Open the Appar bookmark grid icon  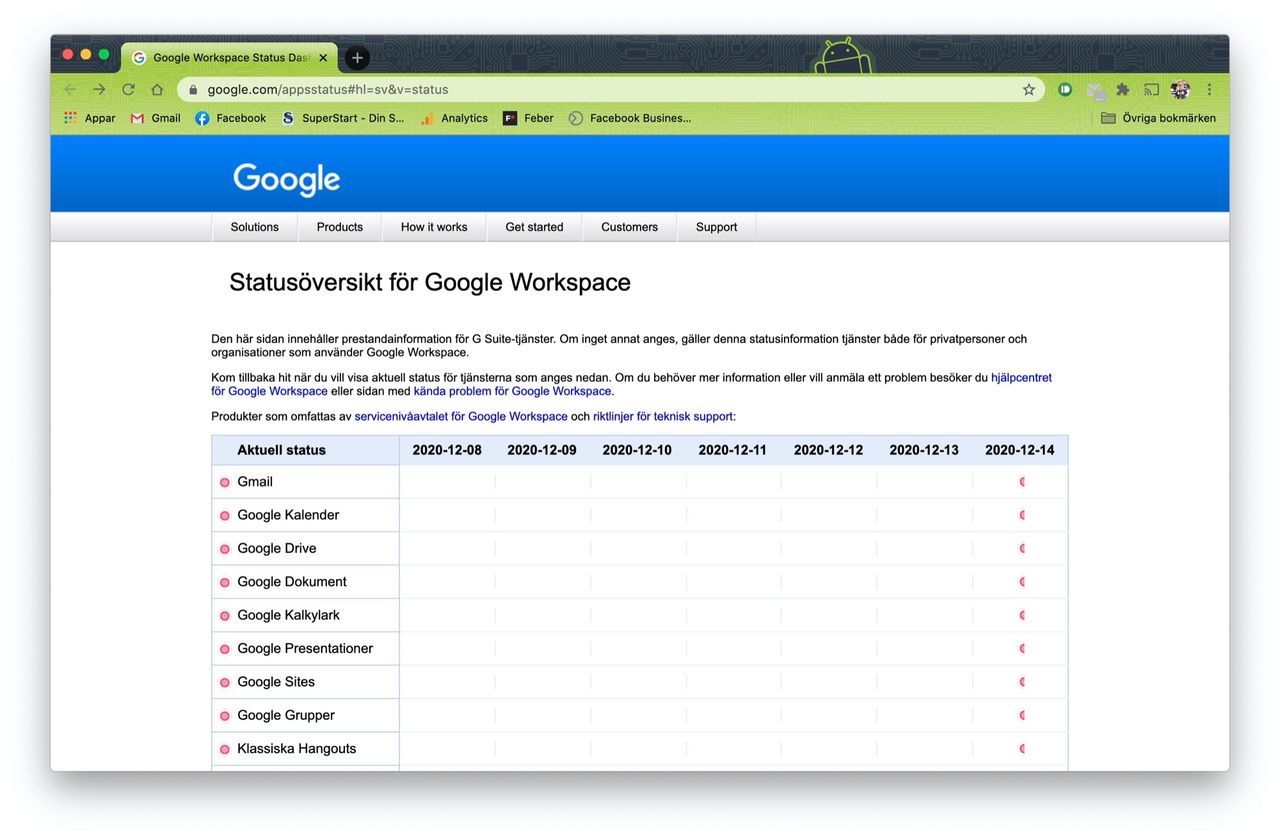(70, 118)
